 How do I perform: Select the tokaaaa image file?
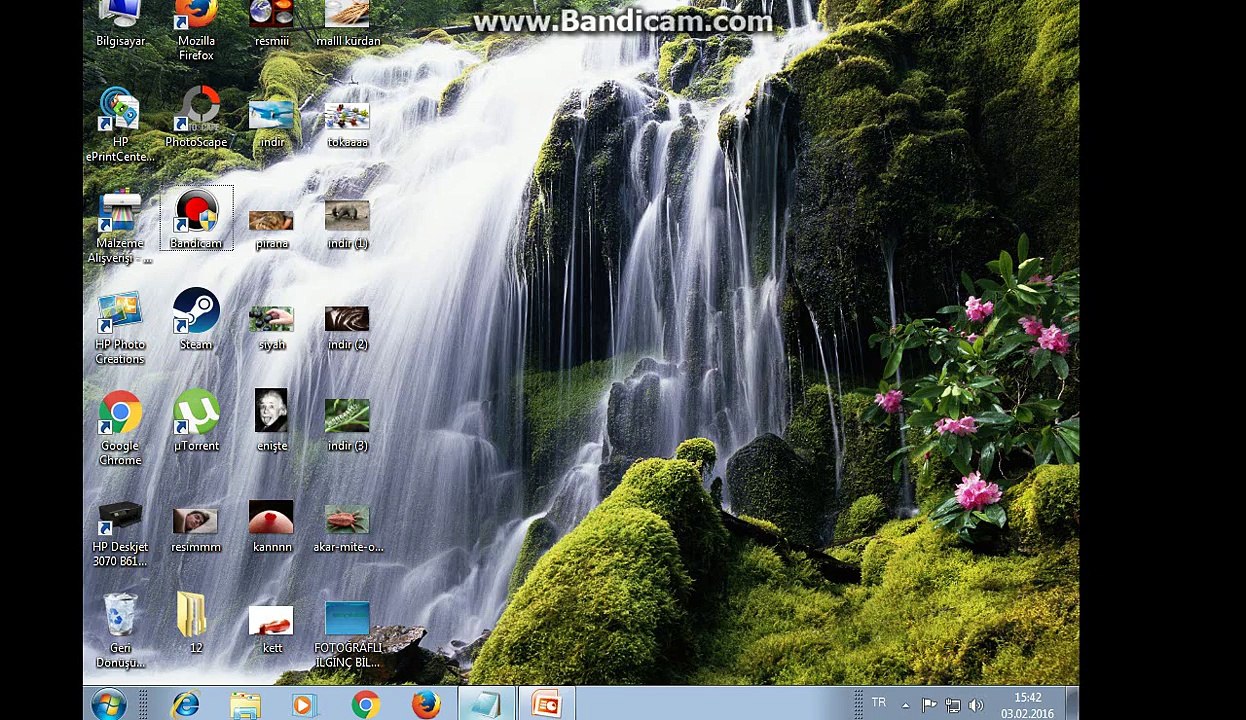(347, 124)
